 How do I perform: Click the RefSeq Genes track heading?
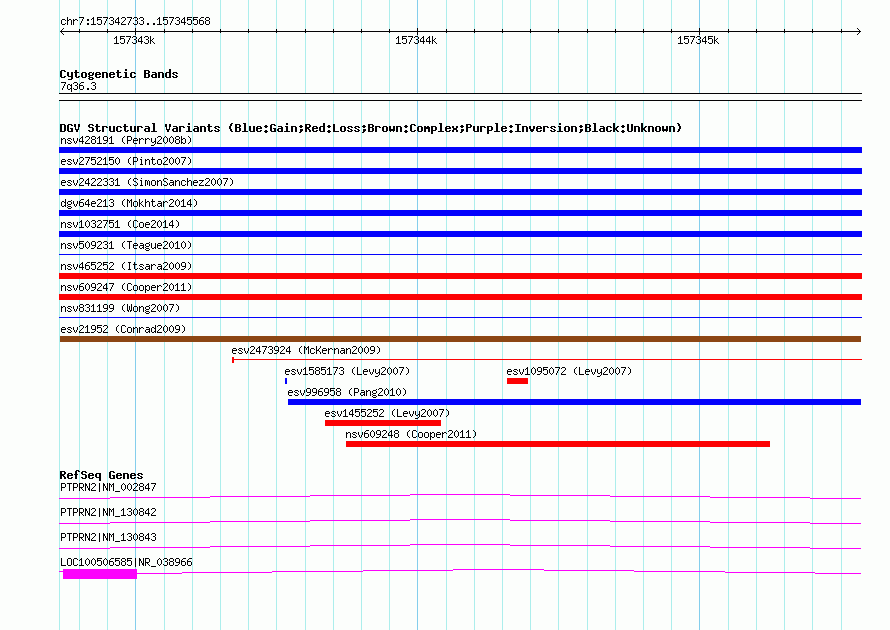pyautogui.click(x=101, y=475)
